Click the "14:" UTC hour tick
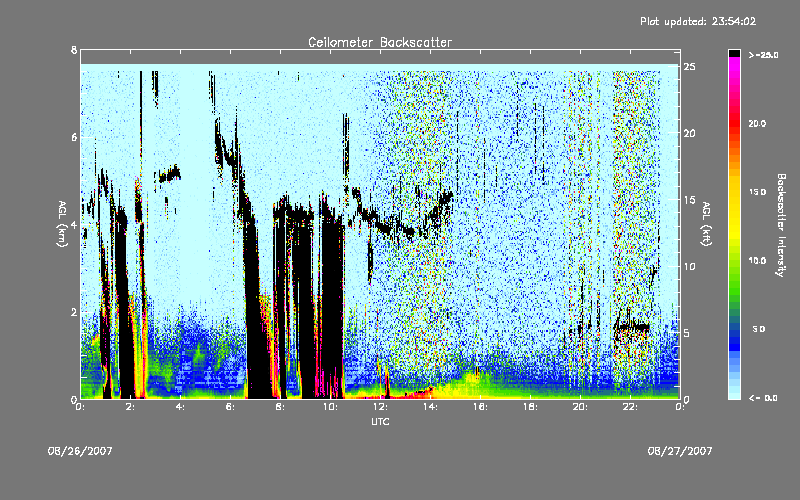Screen dimensions: 800x500 (x=430, y=407)
